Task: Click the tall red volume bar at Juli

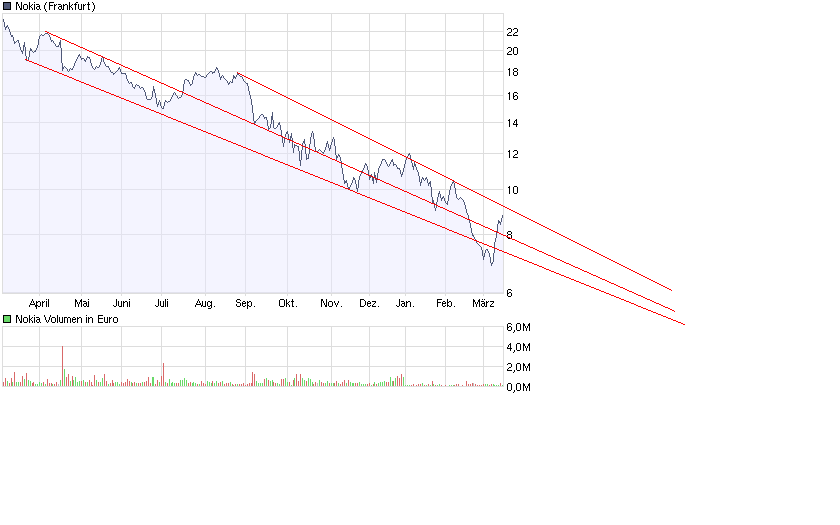Action: click(163, 374)
